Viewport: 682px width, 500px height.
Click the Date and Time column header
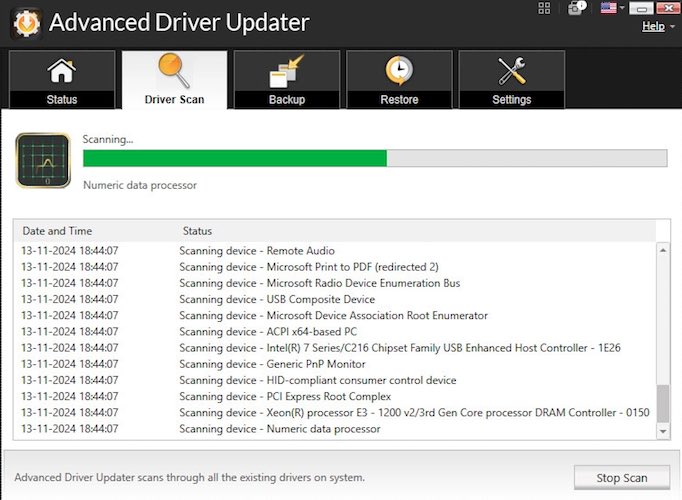57,231
